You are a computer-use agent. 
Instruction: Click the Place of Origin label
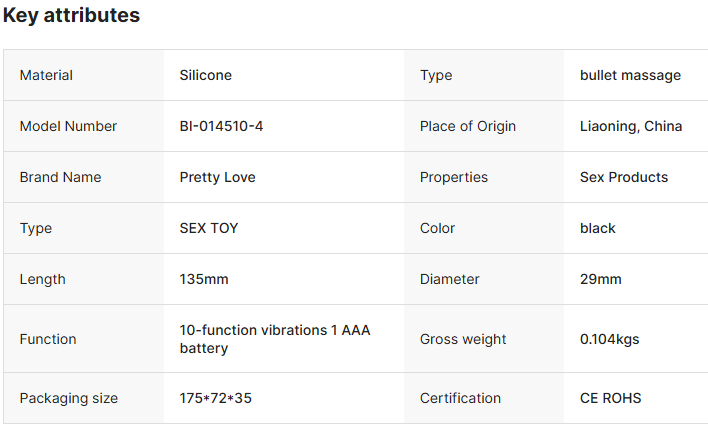pyautogui.click(x=468, y=126)
